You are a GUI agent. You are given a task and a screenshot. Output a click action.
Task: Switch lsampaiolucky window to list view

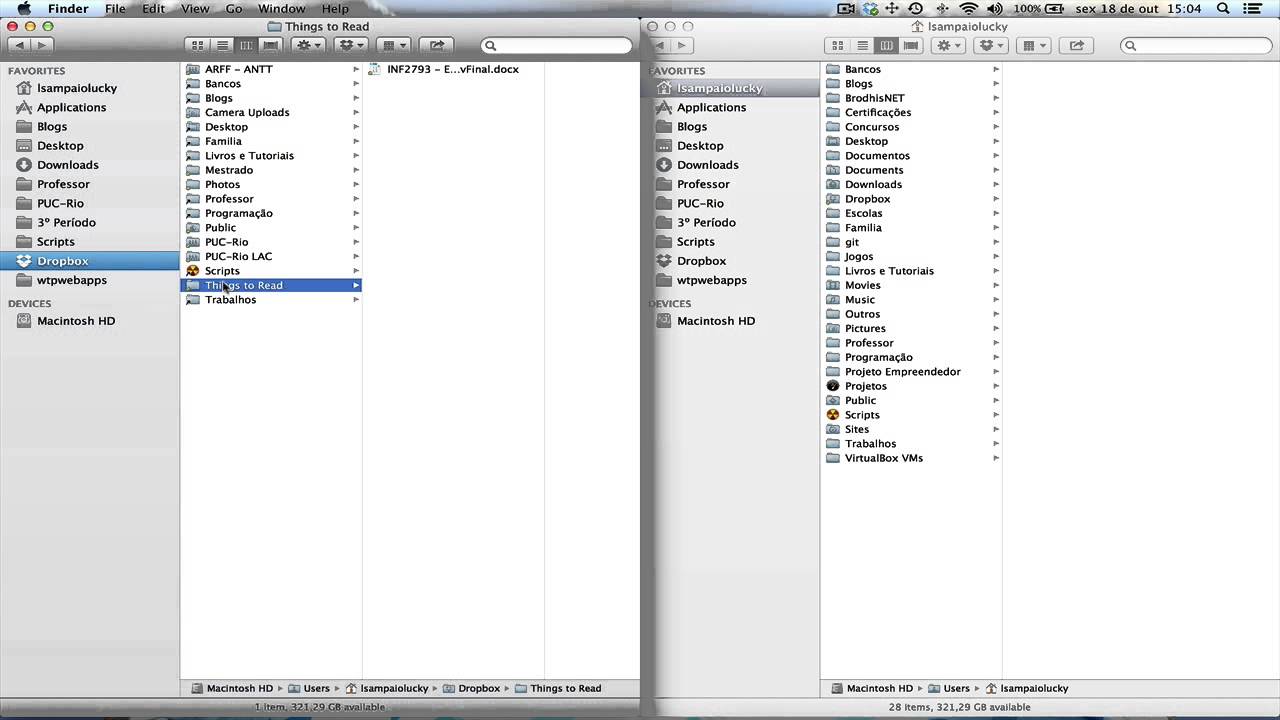(x=862, y=45)
